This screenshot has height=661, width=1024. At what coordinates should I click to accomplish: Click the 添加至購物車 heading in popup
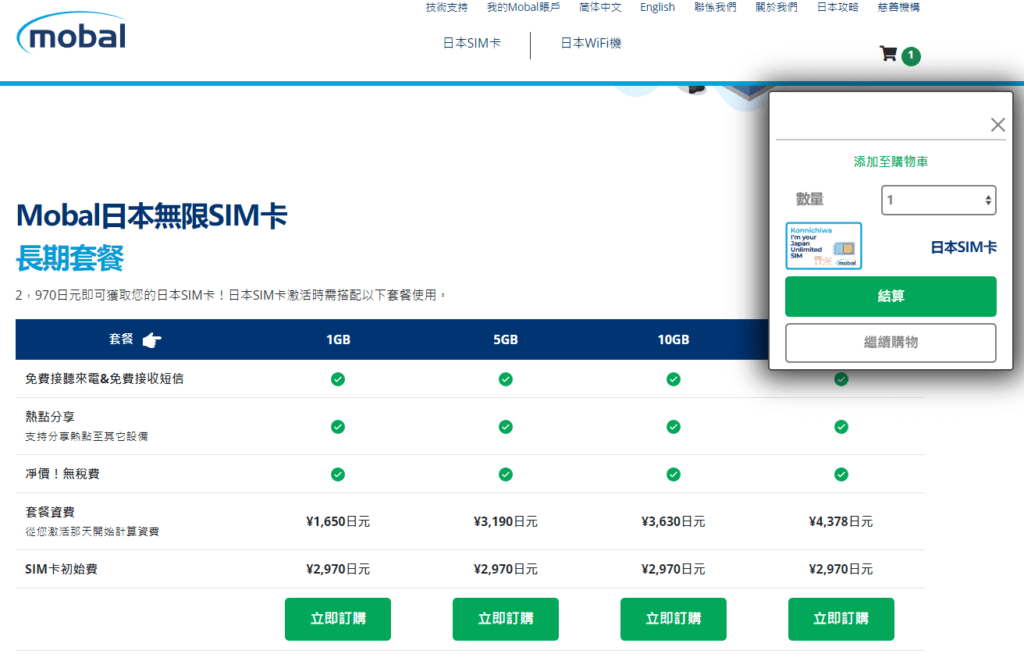[891, 162]
